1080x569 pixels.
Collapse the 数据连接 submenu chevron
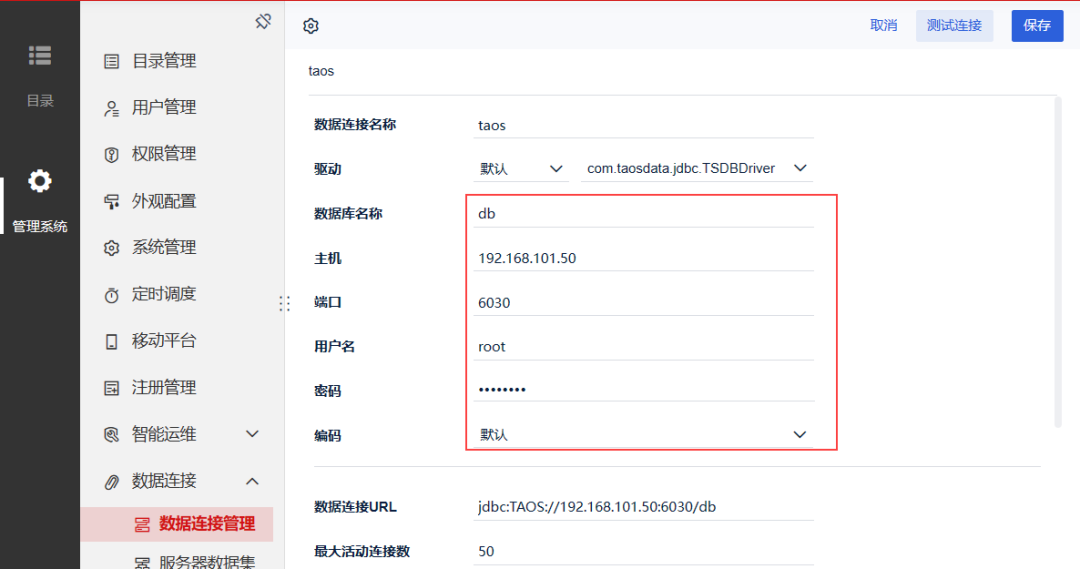[x=252, y=481]
